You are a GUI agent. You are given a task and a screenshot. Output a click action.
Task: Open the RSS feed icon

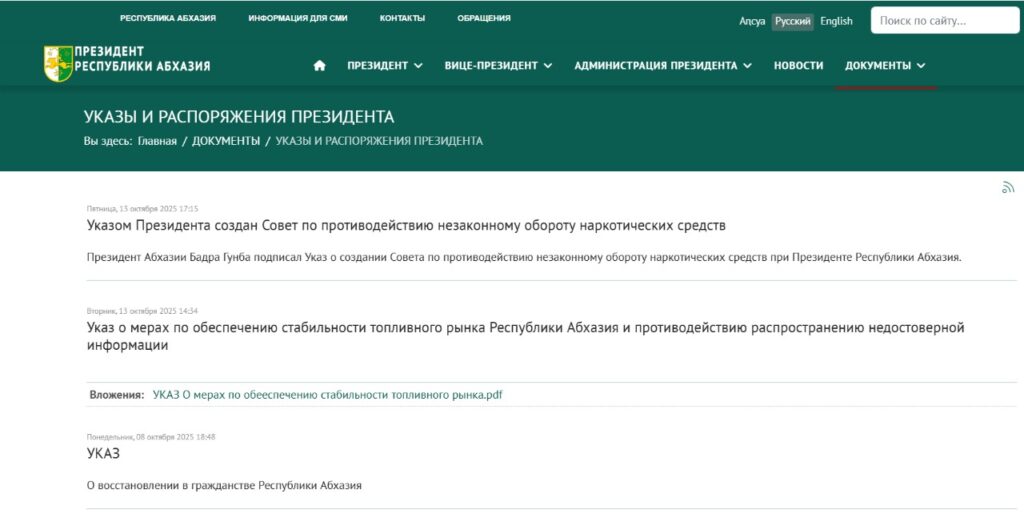[x=1008, y=187]
